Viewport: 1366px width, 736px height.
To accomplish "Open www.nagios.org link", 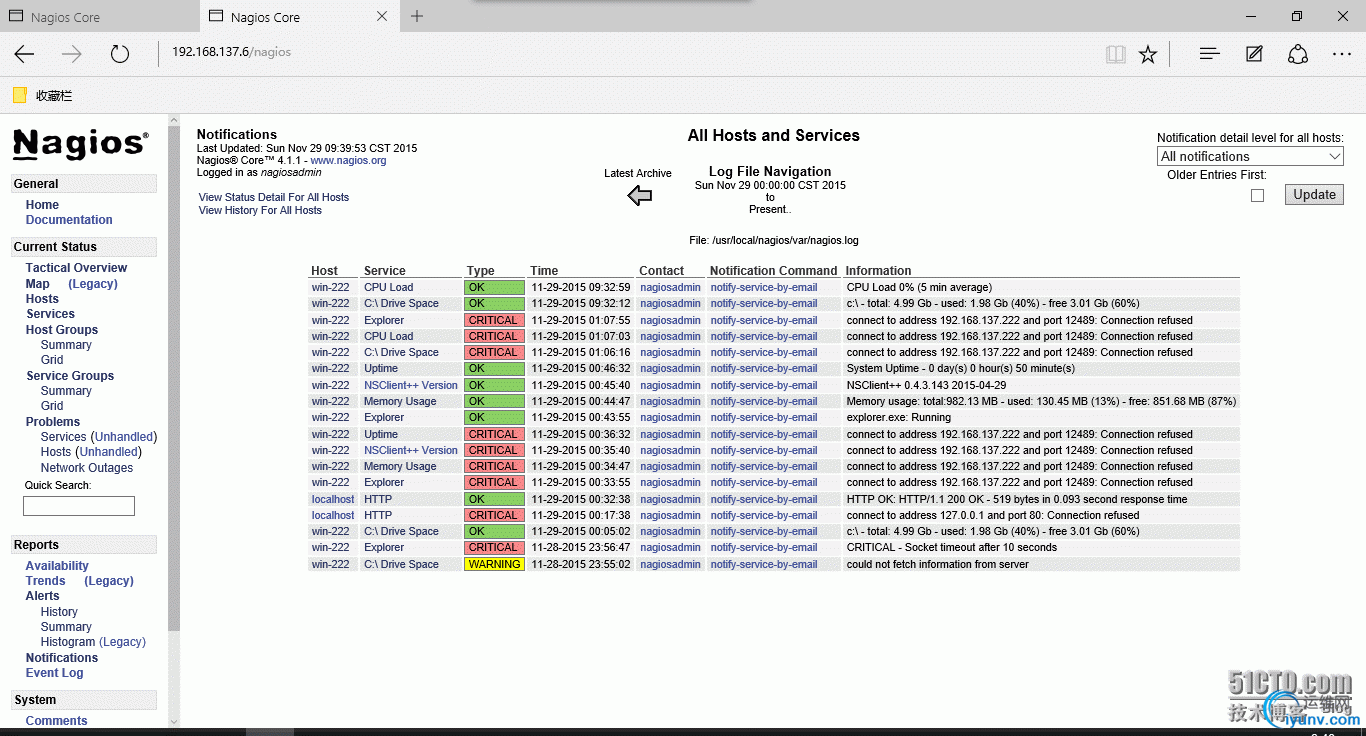I will (x=348, y=160).
